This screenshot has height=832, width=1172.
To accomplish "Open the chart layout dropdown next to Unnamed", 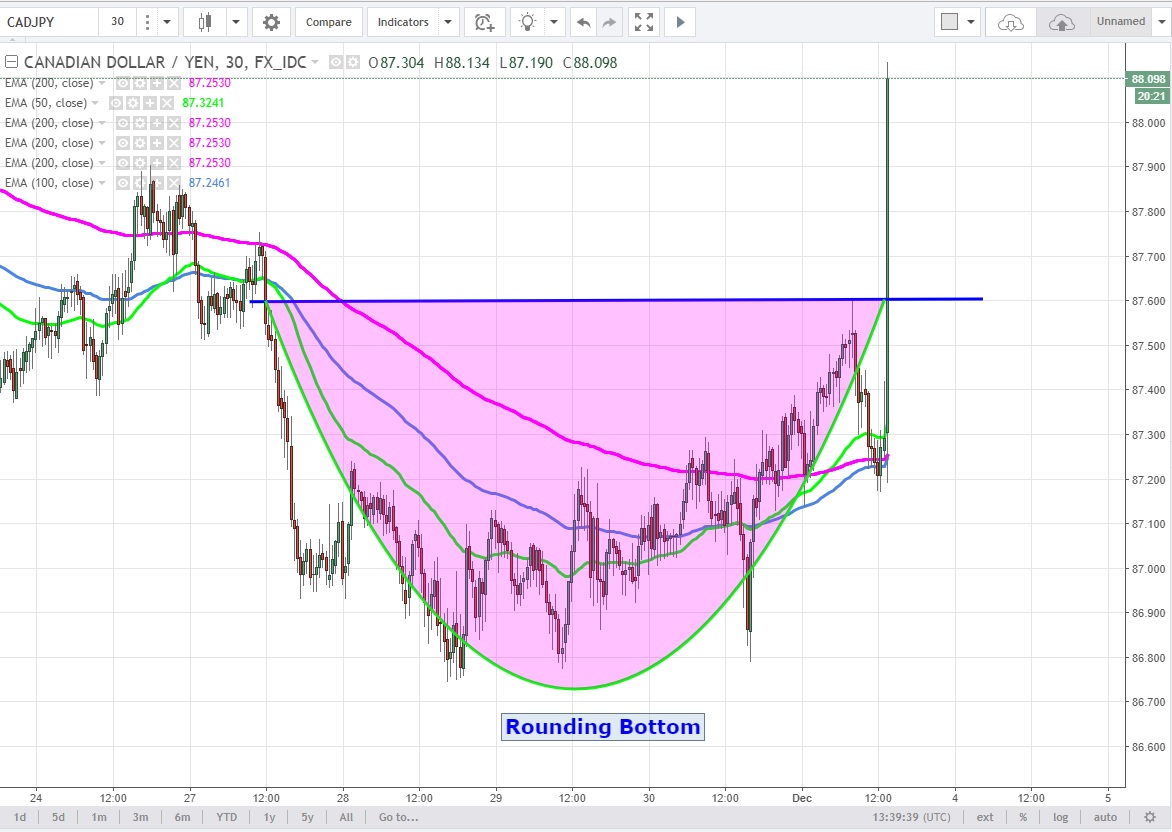I will click(1161, 22).
